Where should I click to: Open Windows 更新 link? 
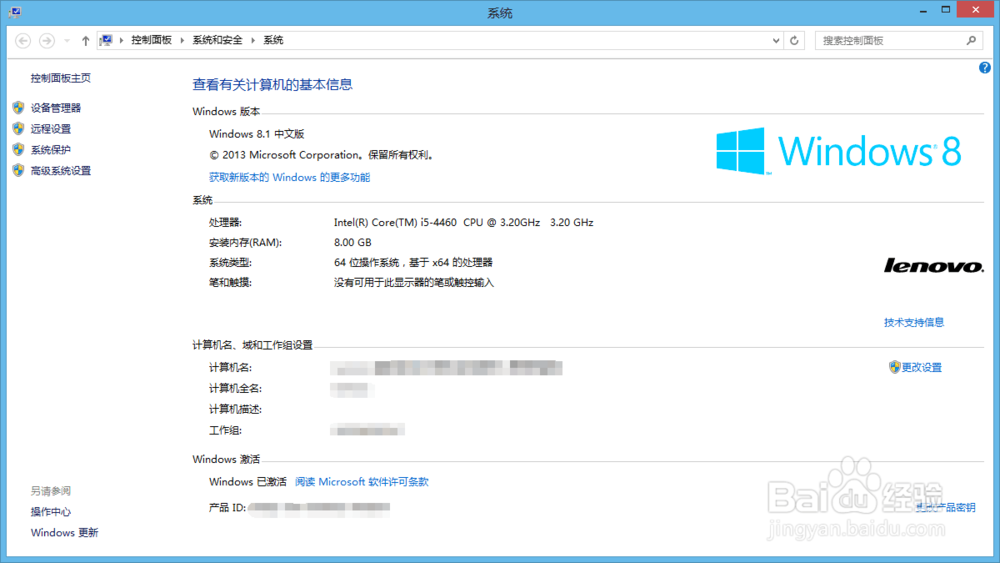coord(64,532)
